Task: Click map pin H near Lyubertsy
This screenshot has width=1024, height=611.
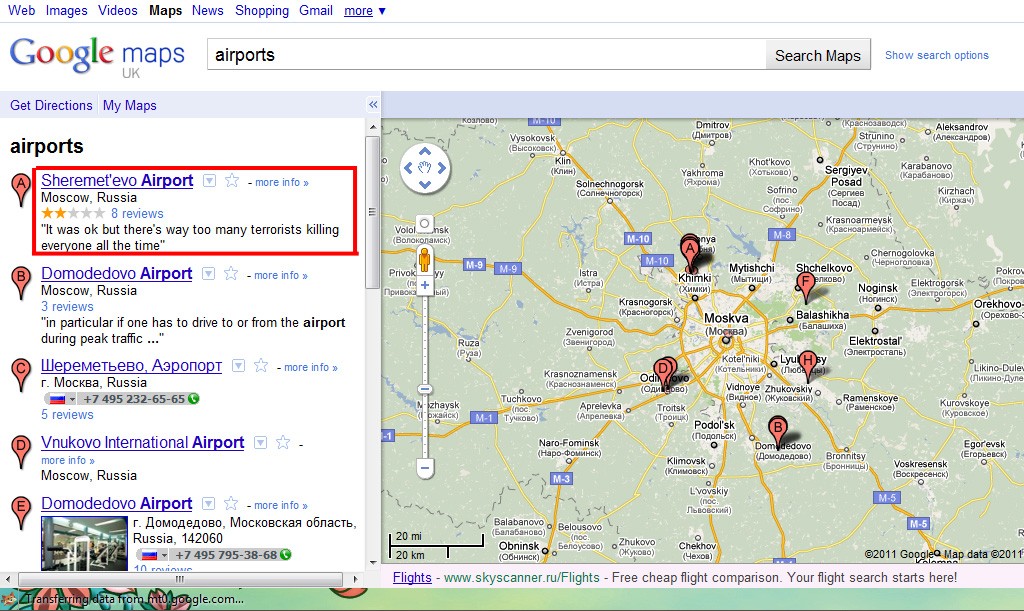Action: 808,366
